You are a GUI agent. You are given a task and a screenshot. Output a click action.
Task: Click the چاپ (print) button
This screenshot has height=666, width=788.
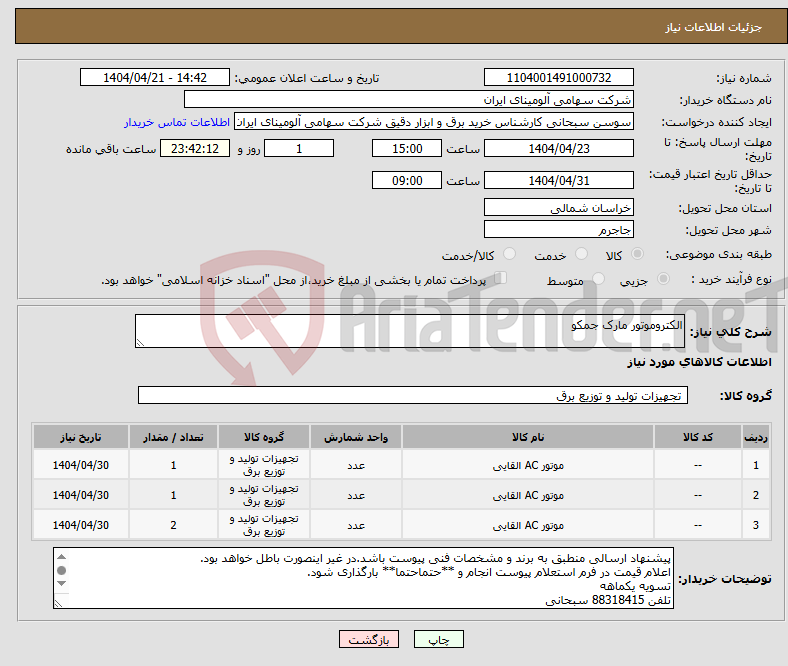[438, 639]
